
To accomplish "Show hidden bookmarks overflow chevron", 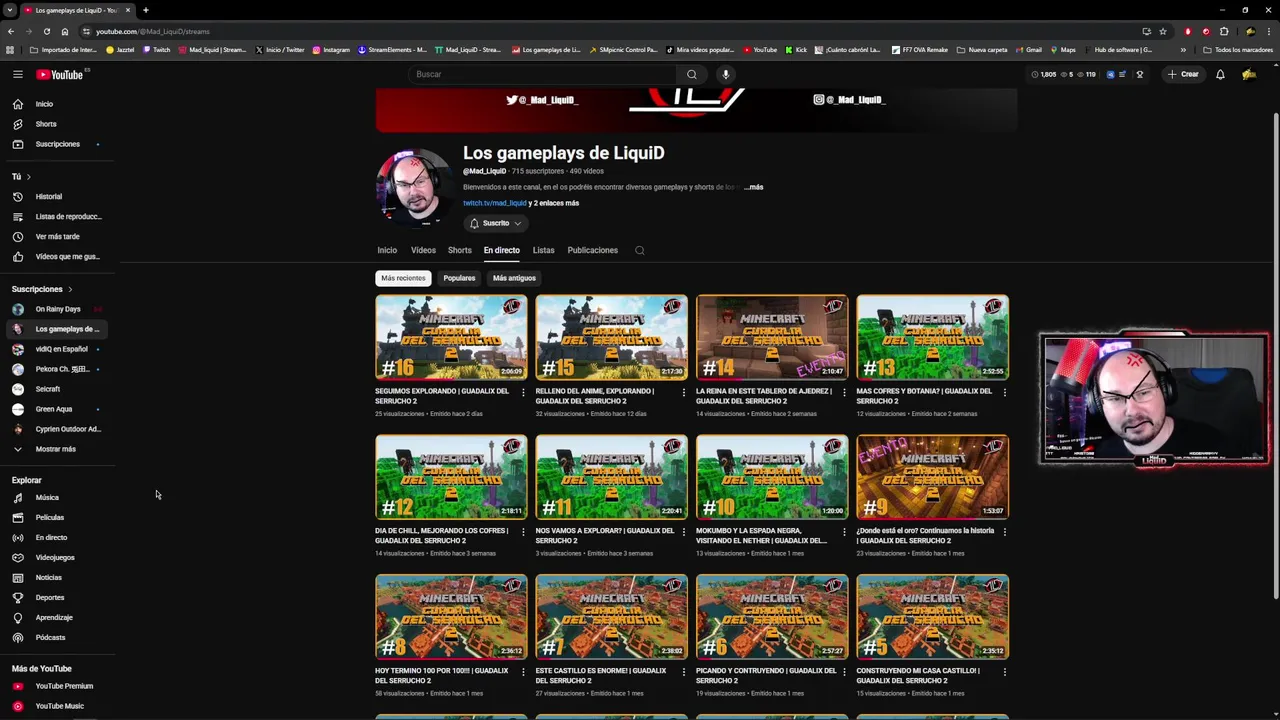I will click(x=1183, y=50).
